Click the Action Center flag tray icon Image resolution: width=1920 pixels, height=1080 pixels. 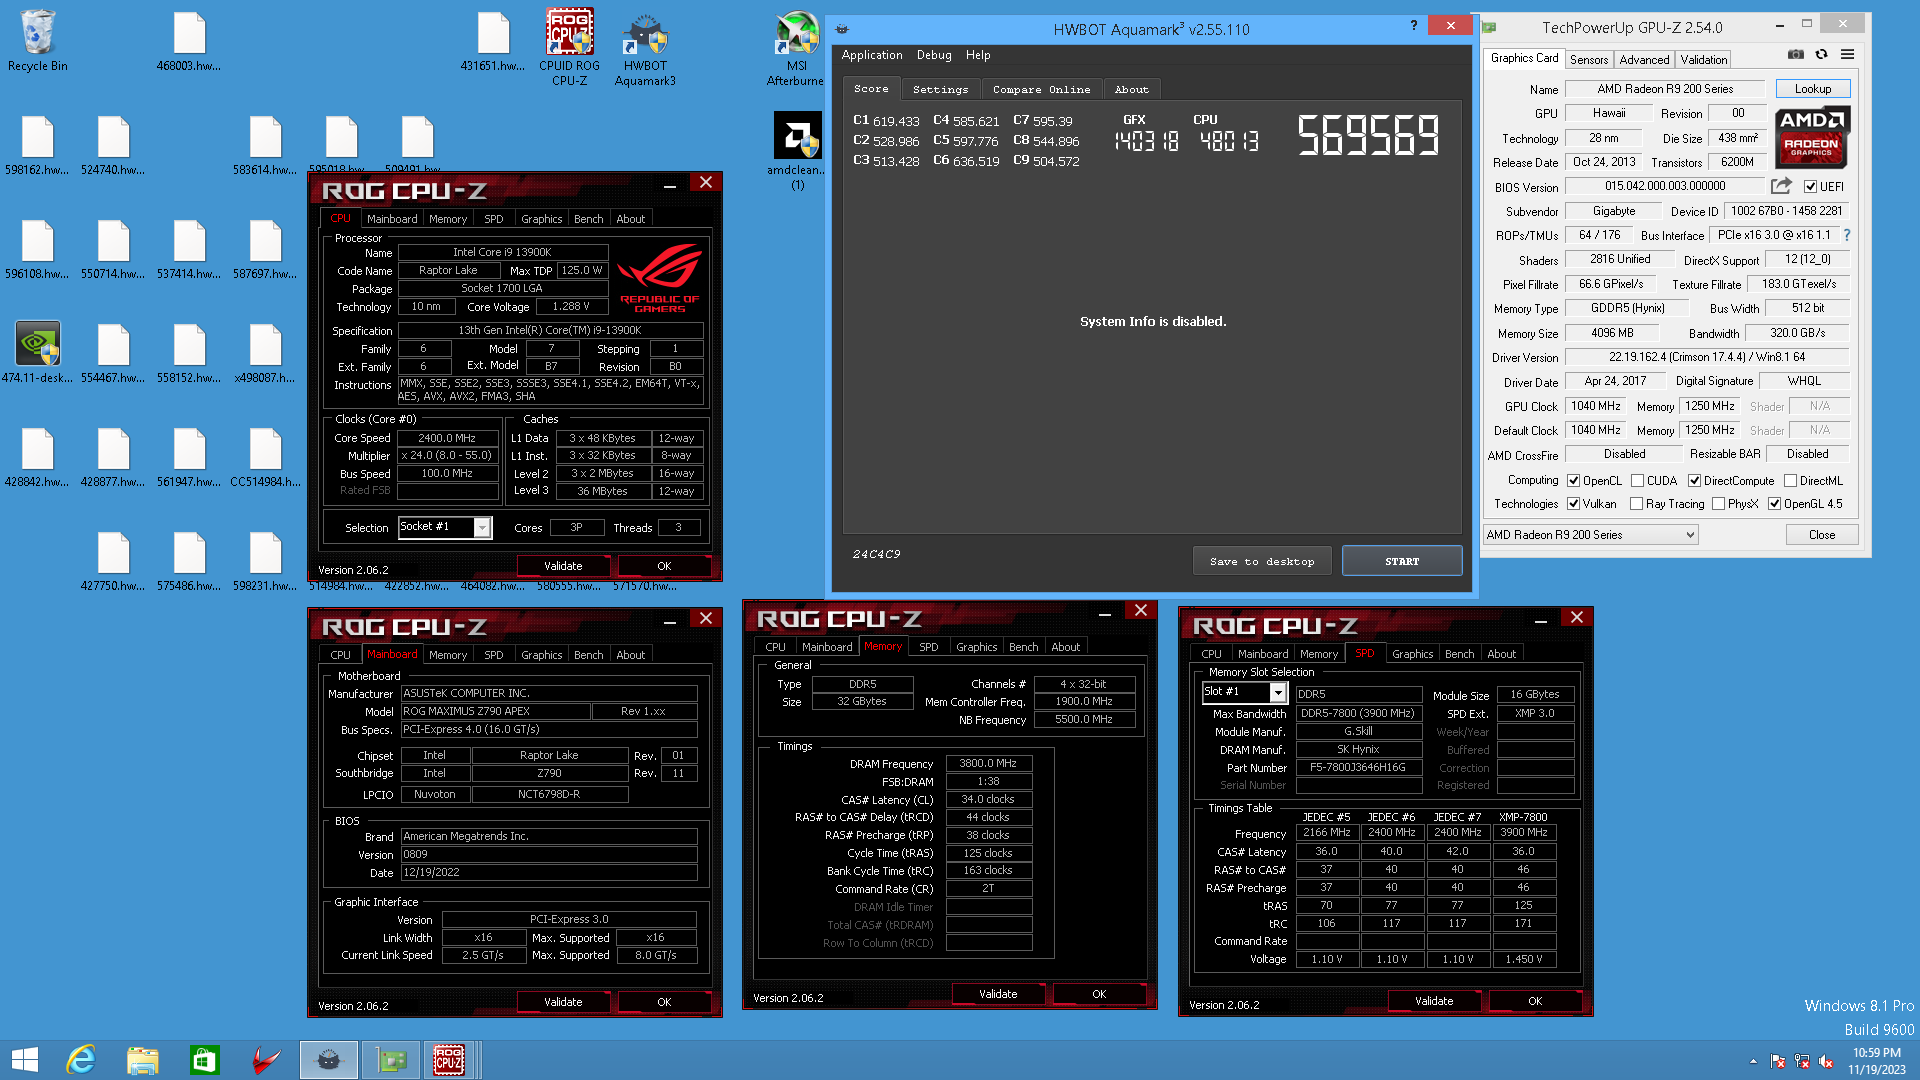pos(1778,1062)
